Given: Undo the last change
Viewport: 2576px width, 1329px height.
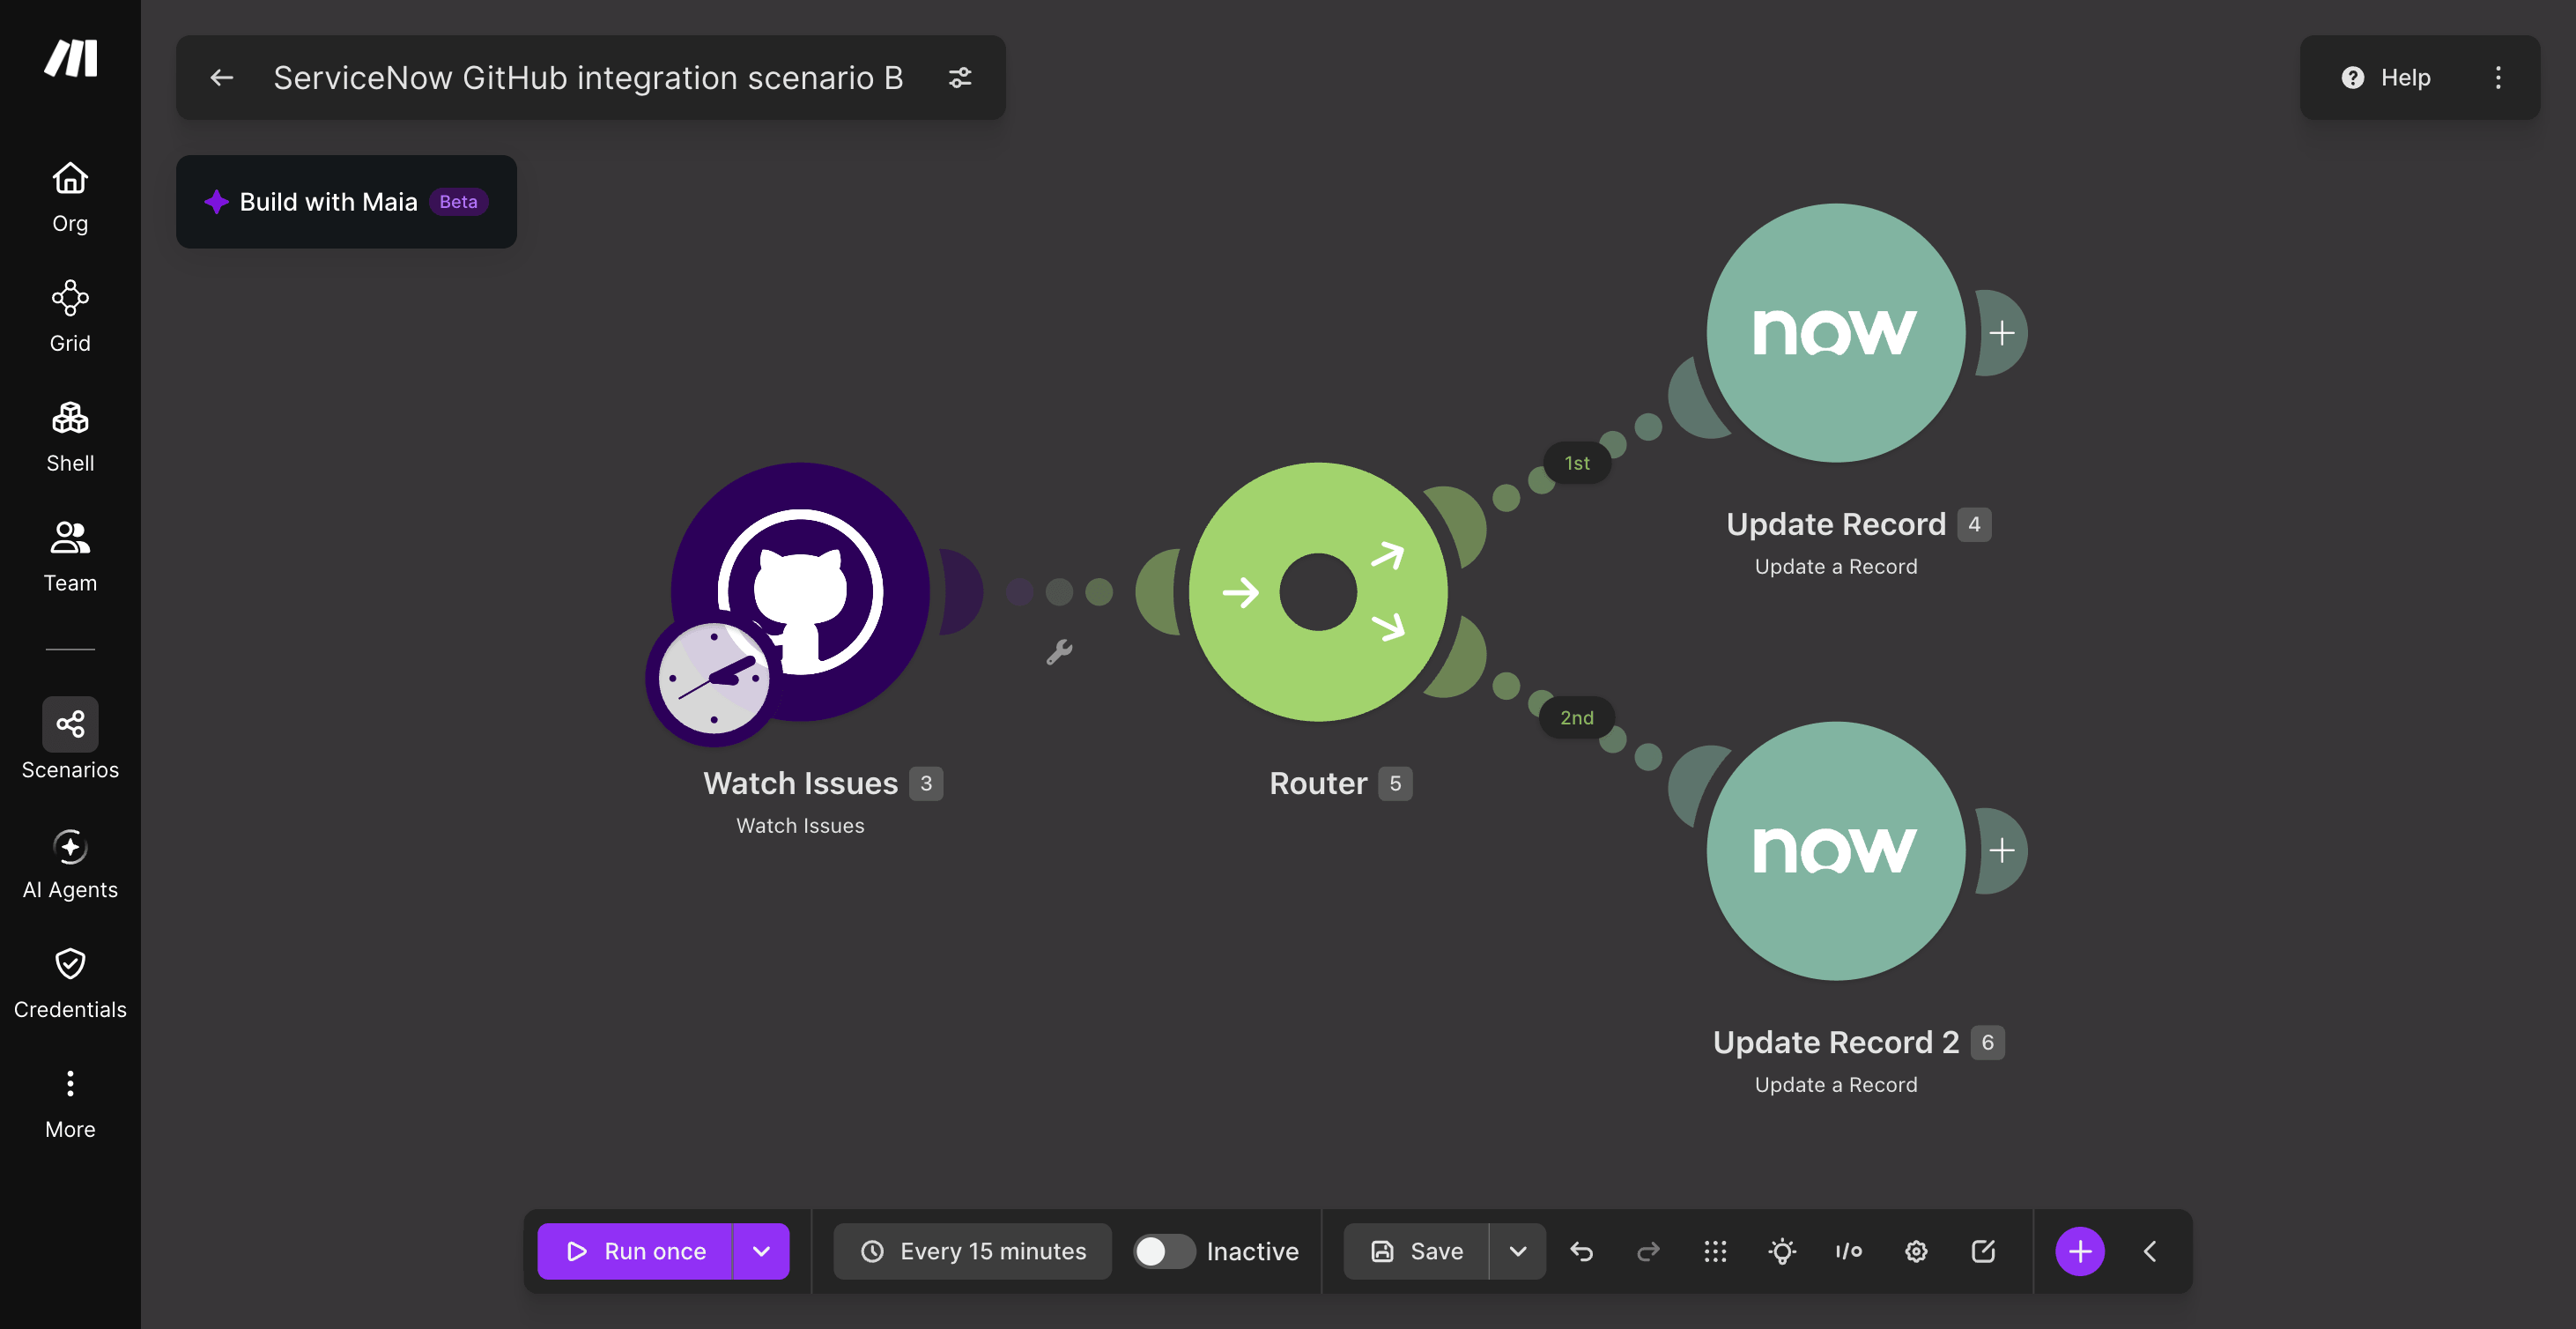Looking at the screenshot, I should [1581, 1251].
